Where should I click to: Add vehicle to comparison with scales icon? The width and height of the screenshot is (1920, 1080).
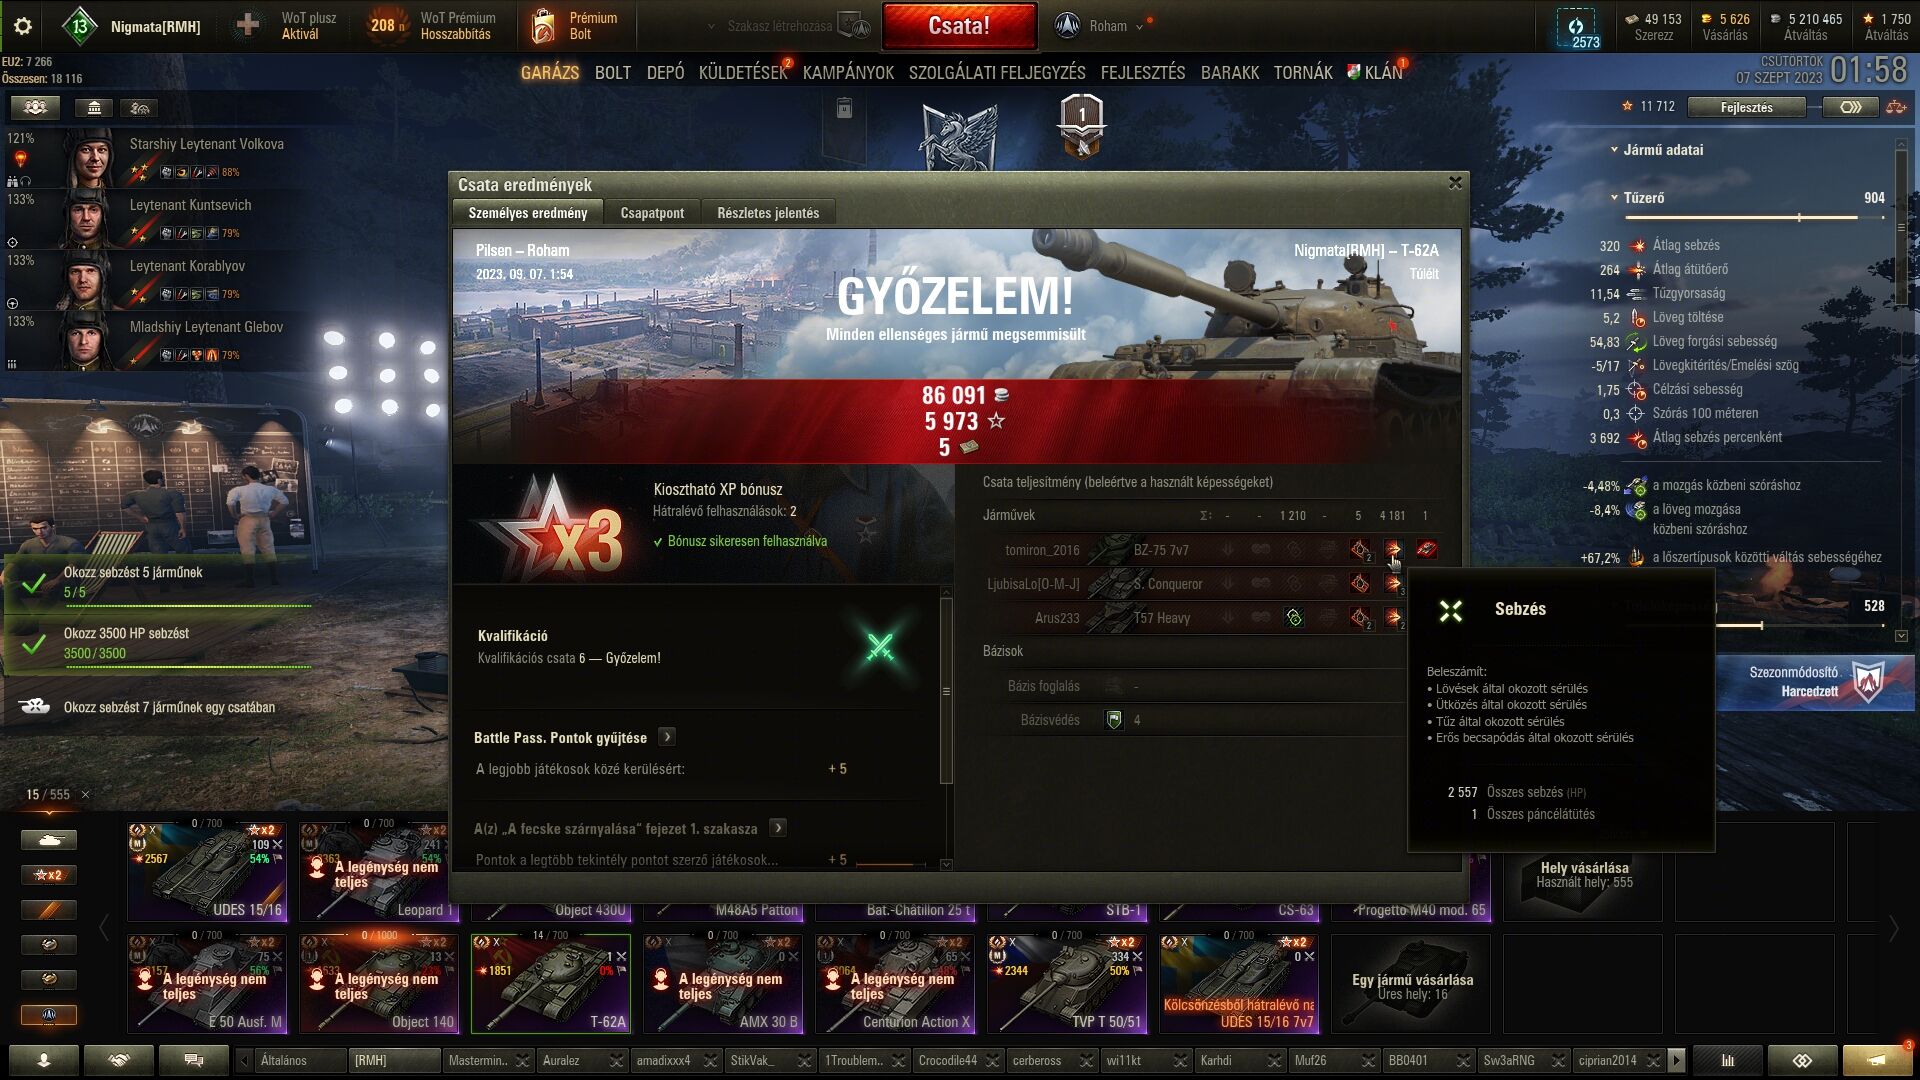point(1896,107)
